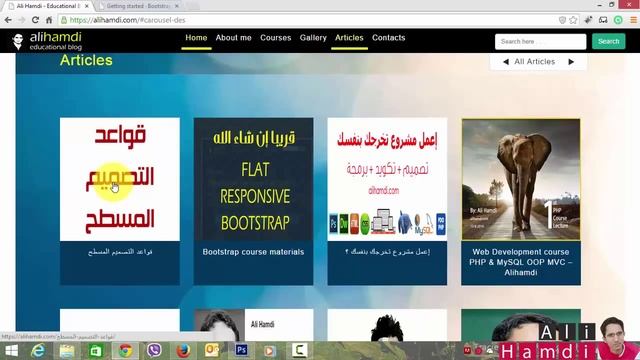The height and width of the screenshot is (360, 640).
Task: Reload the page with the refresh icon
Action: pyautogui.click(x=36, y=20)
